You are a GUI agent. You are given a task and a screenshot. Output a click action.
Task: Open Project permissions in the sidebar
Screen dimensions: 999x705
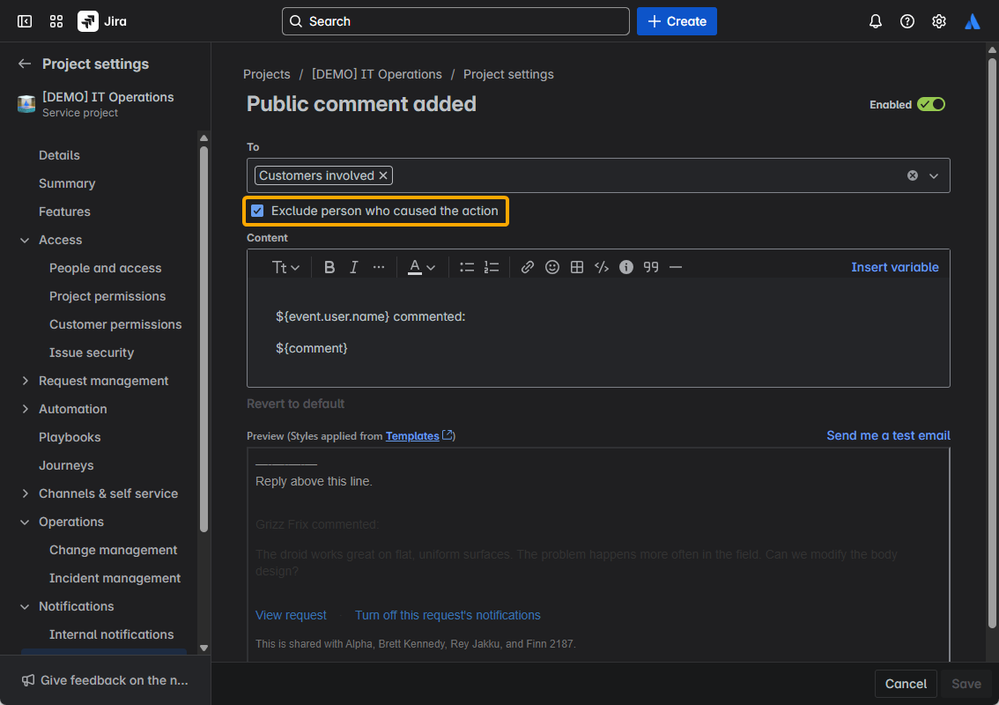tap(107, 296)
